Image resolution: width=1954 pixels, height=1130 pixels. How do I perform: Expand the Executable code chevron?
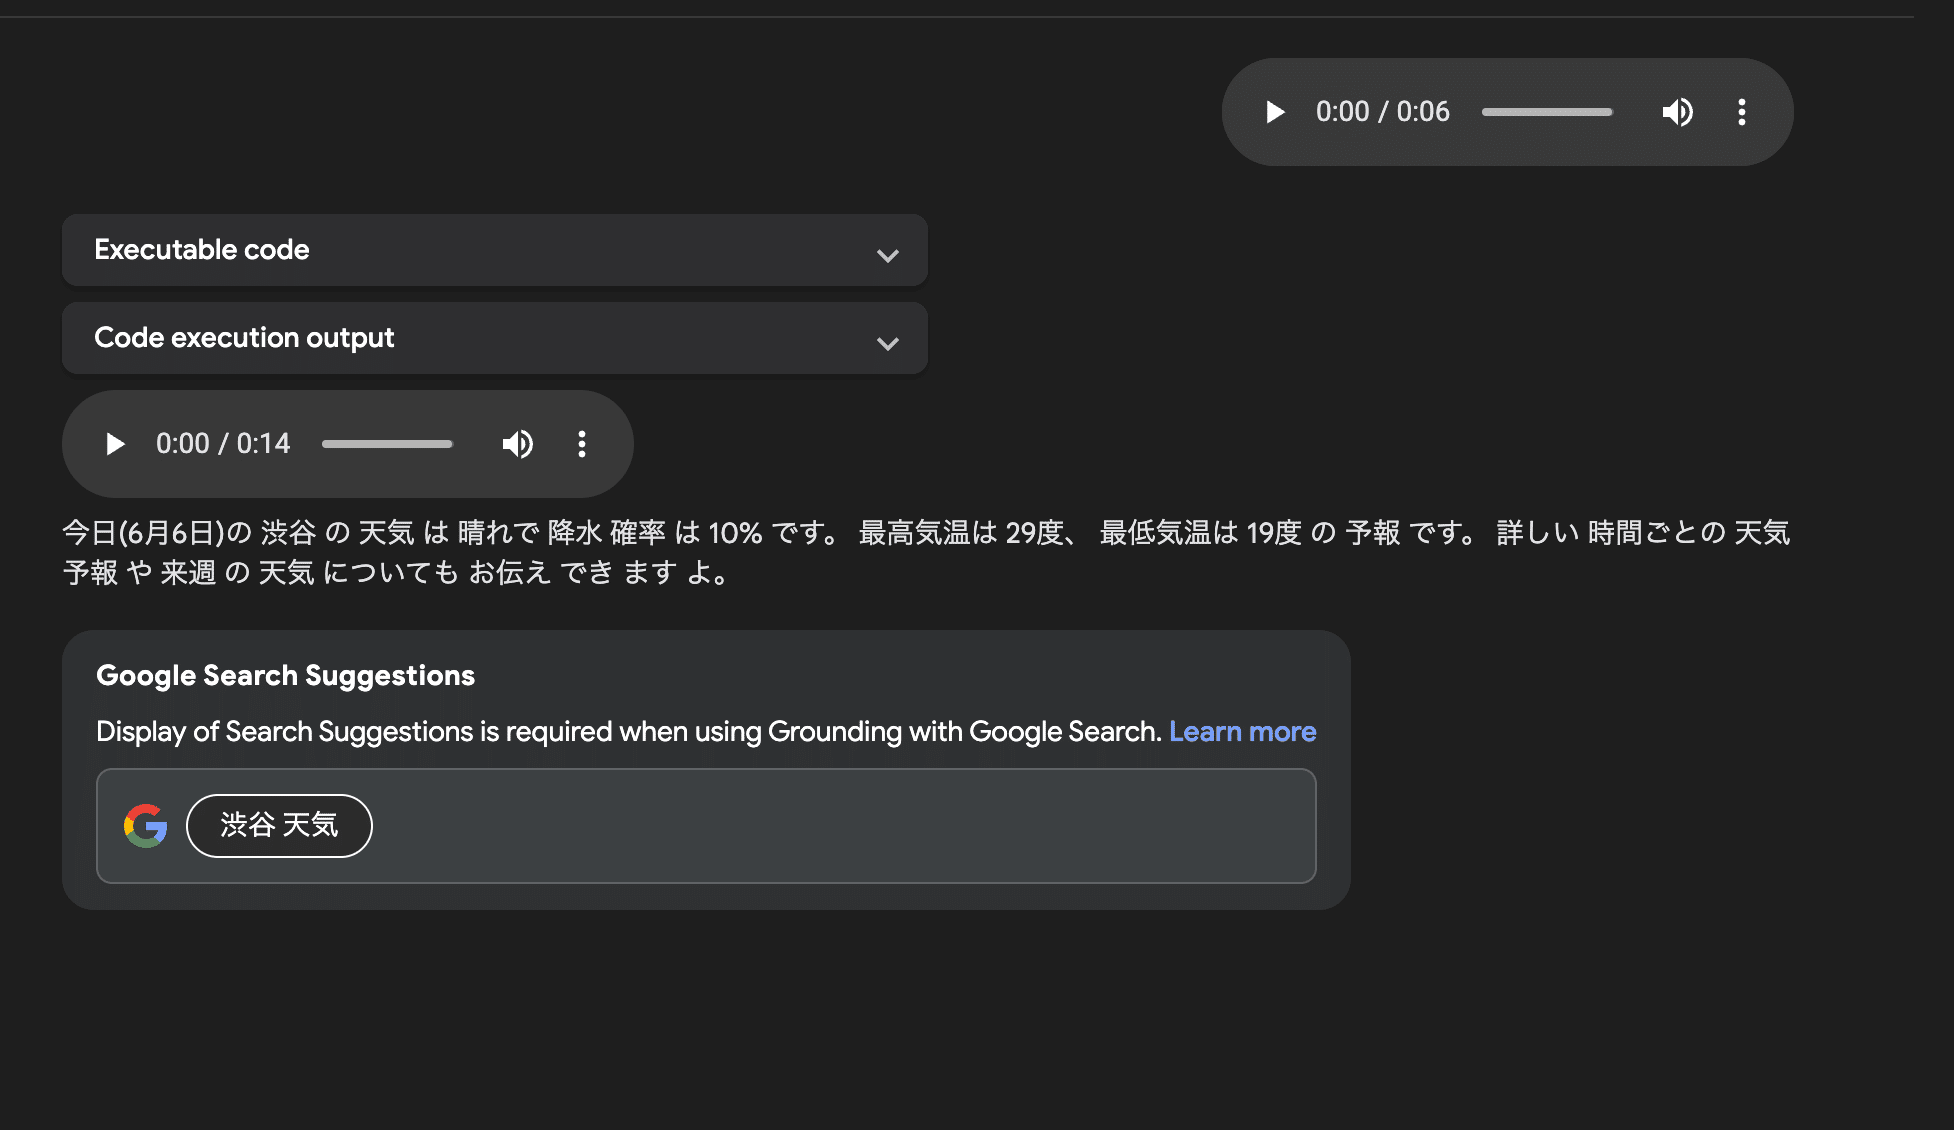[x=887, y=255]
